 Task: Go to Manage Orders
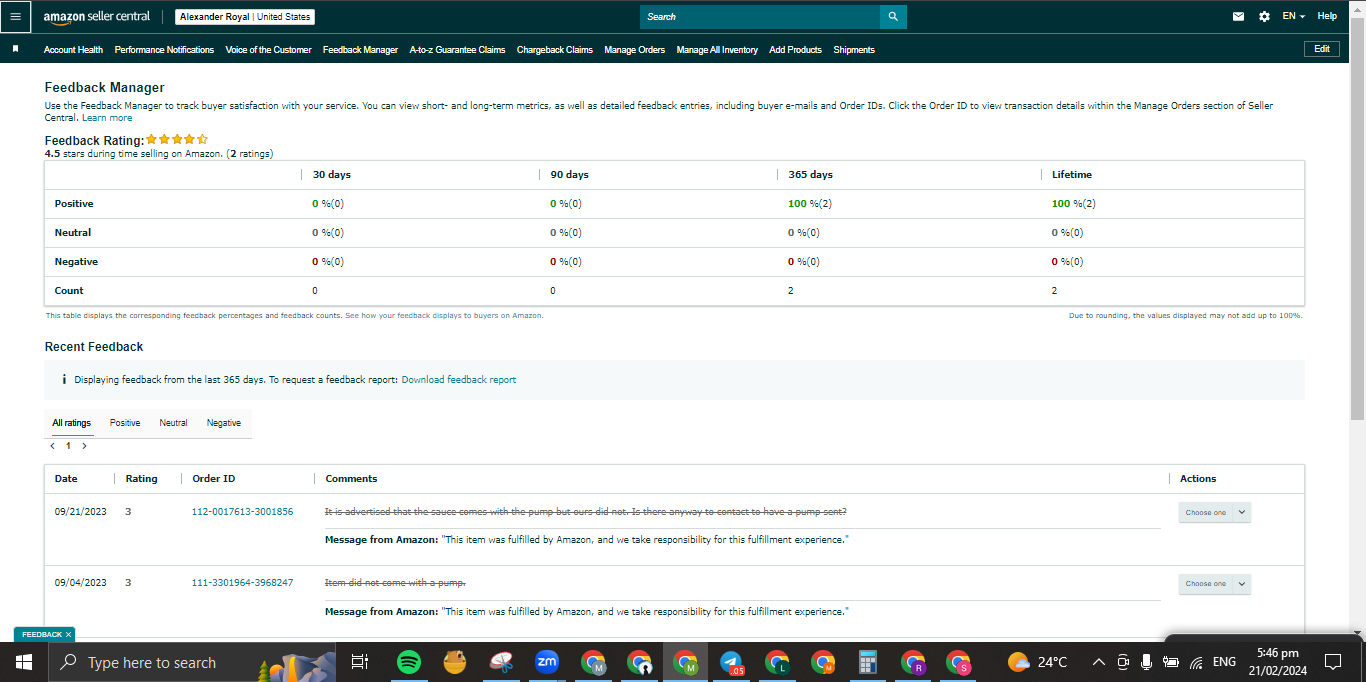coord(634,50)
